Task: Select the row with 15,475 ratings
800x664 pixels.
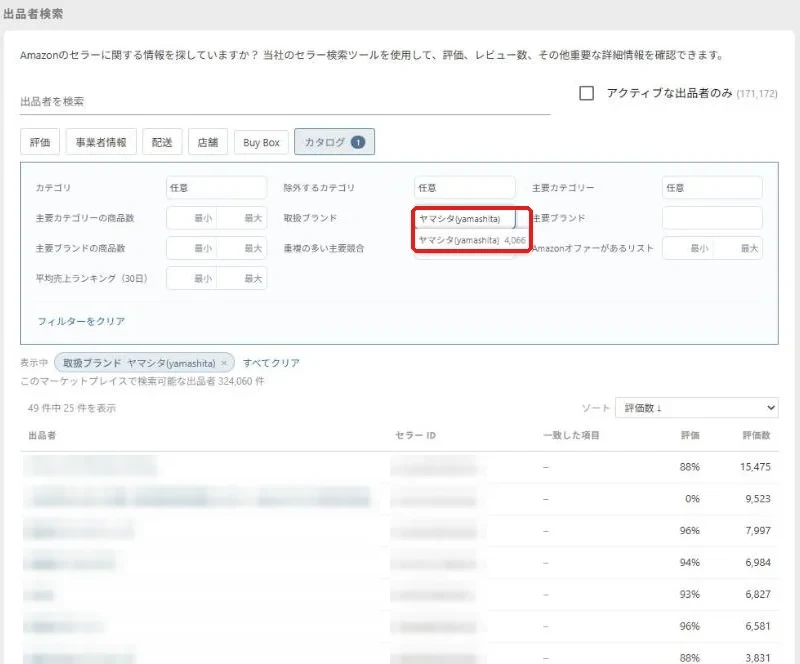Action: tap(399, 467)
